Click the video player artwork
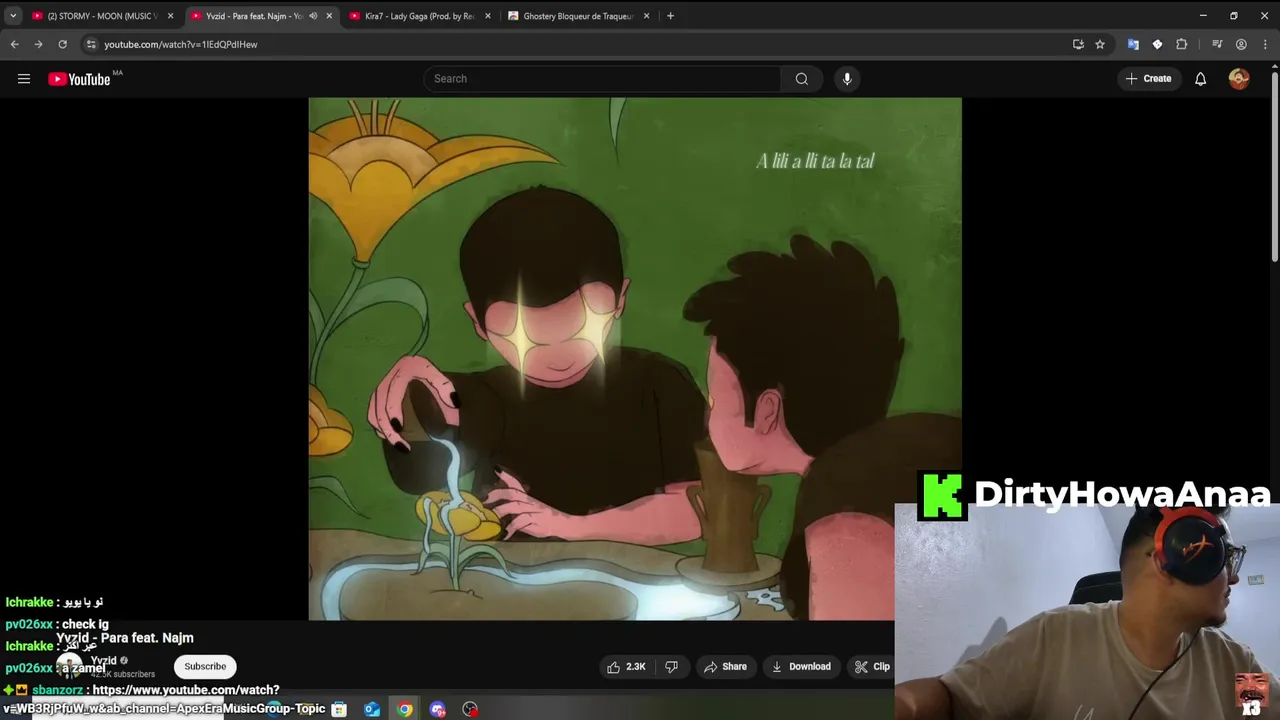The height and width of the screenshot is (720, 1280). (635, 359)
